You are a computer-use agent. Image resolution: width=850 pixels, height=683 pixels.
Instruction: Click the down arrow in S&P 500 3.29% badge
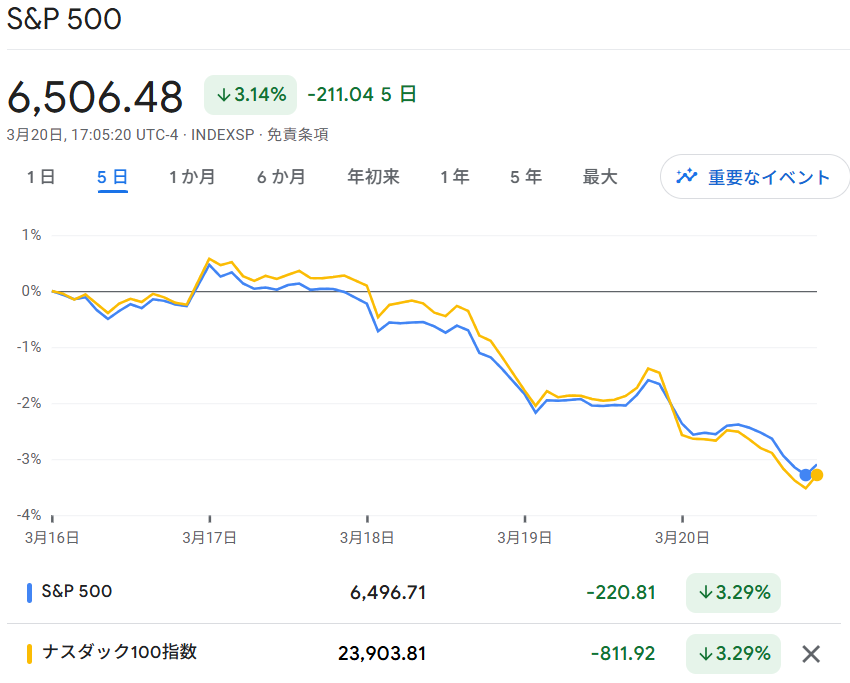click(706, 592)
